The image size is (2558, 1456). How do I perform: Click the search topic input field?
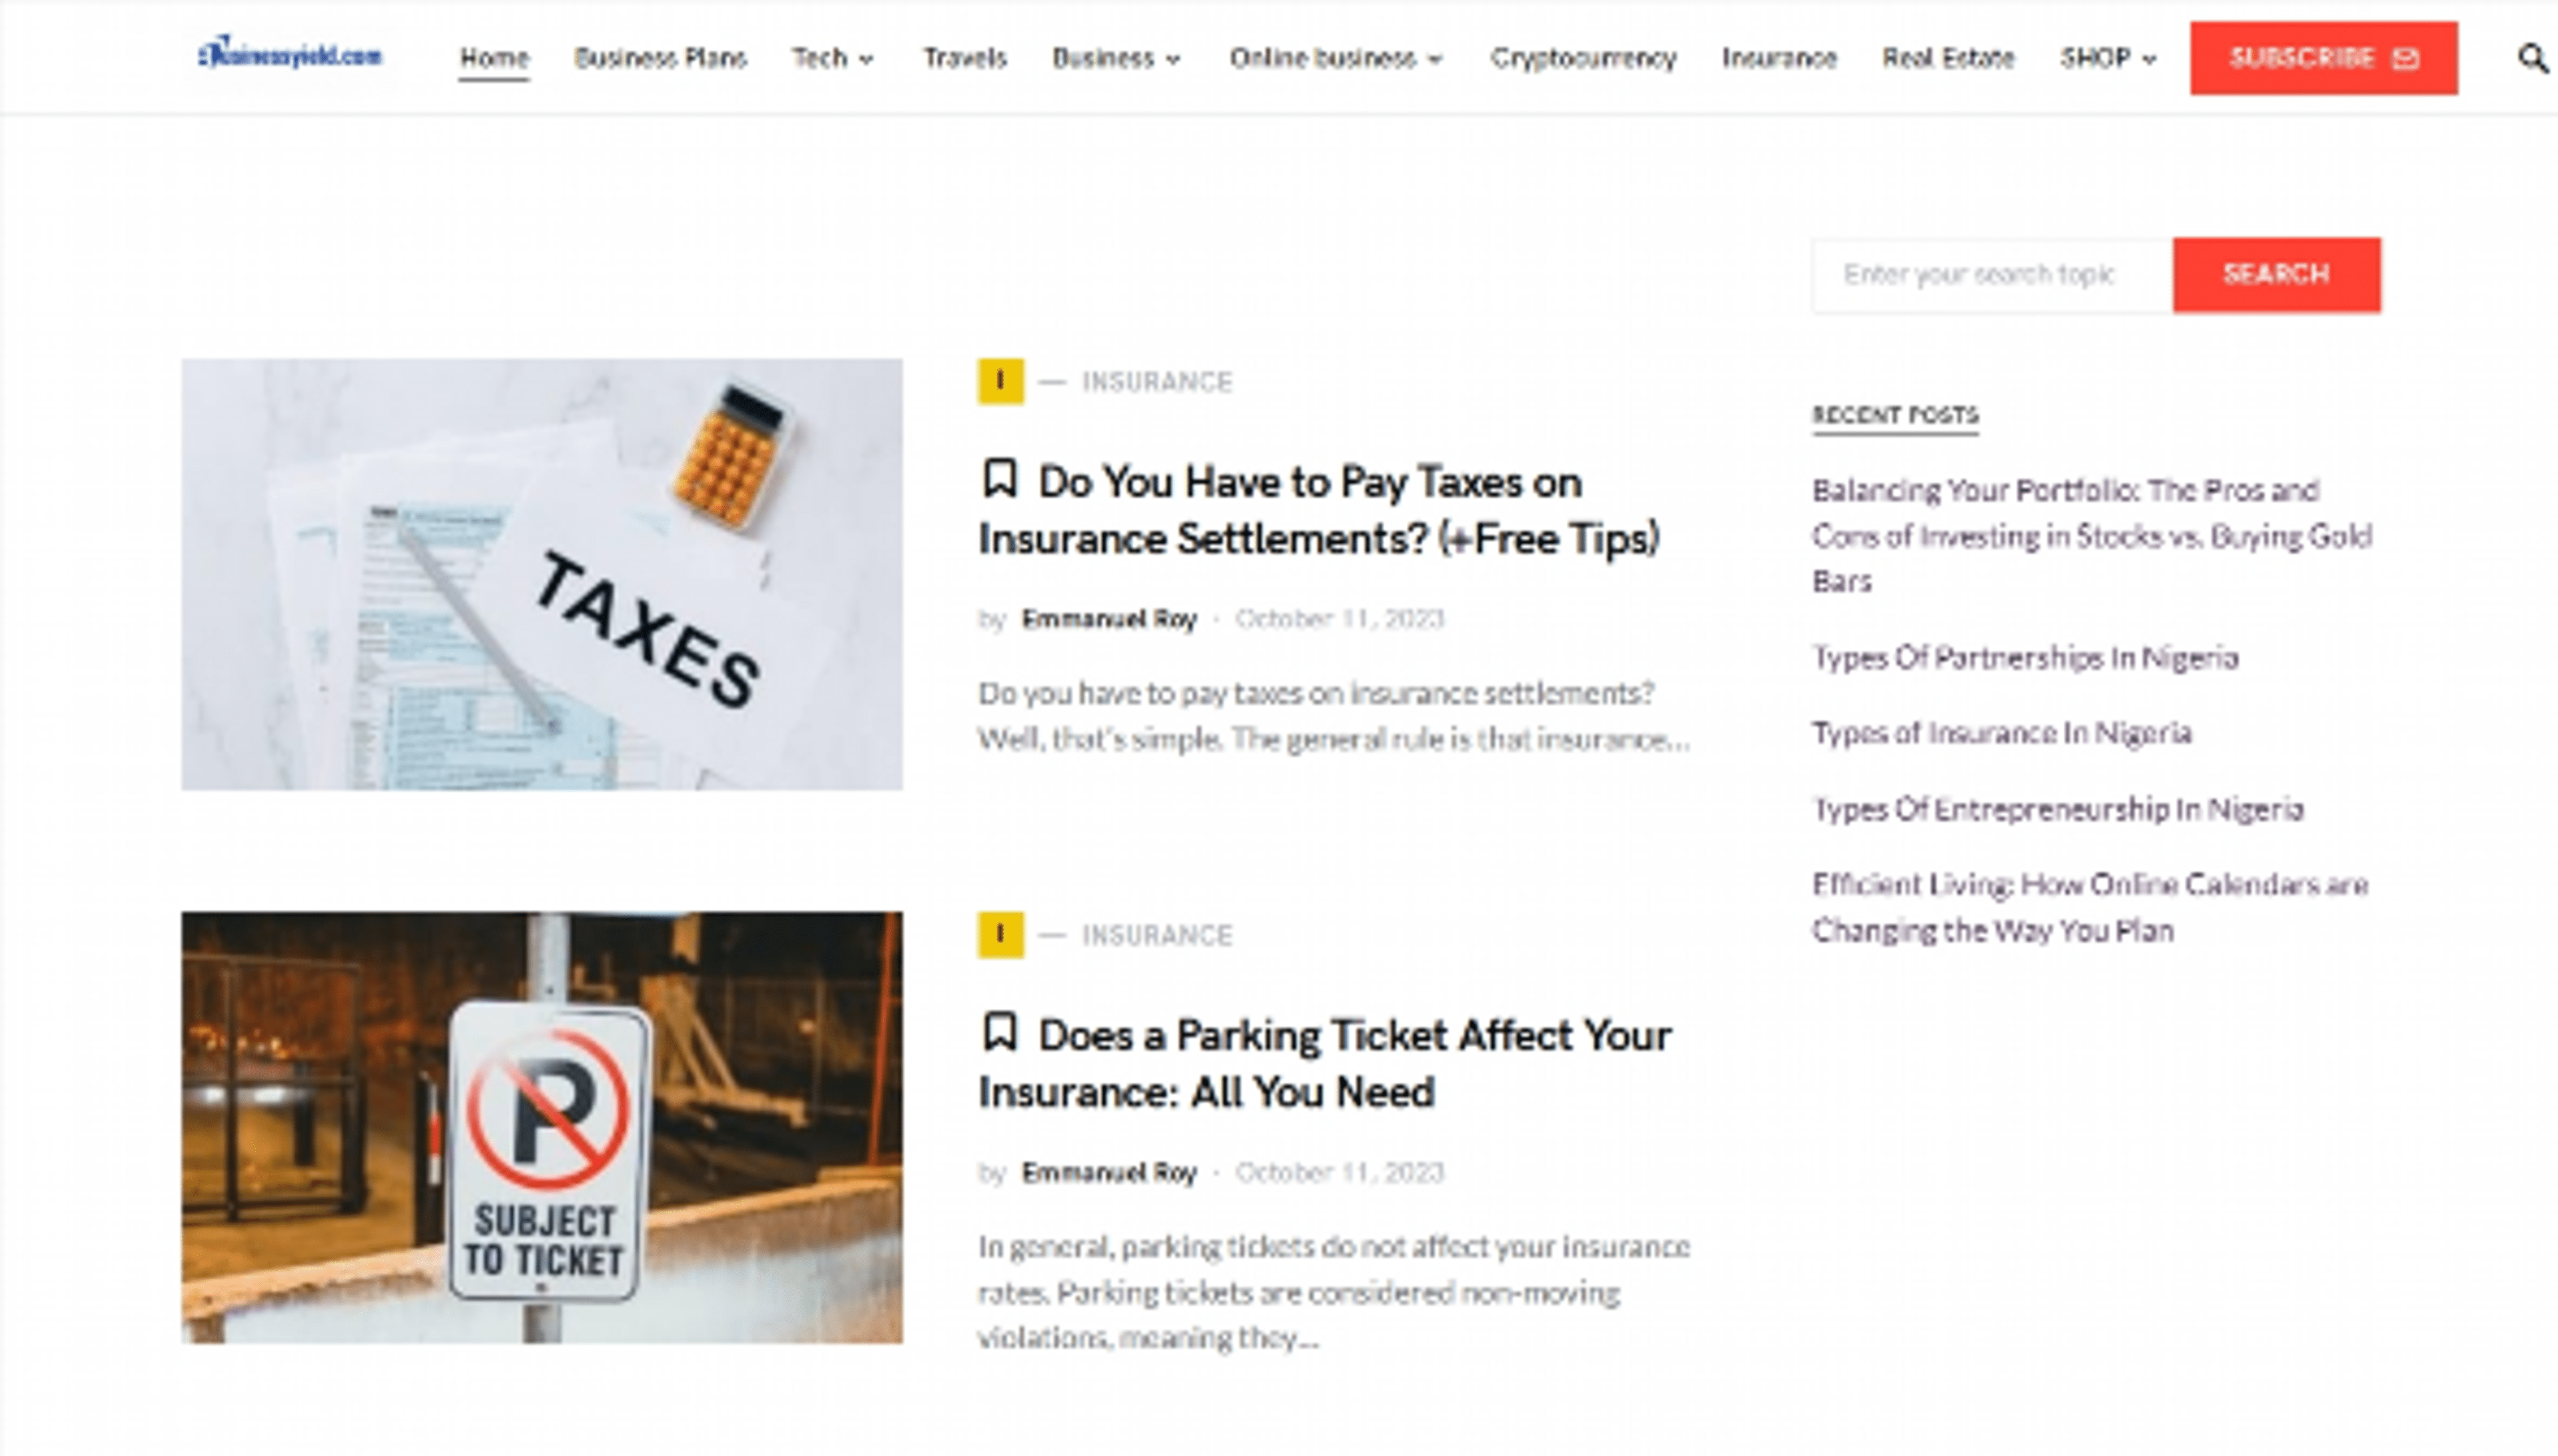point(1990,274)
